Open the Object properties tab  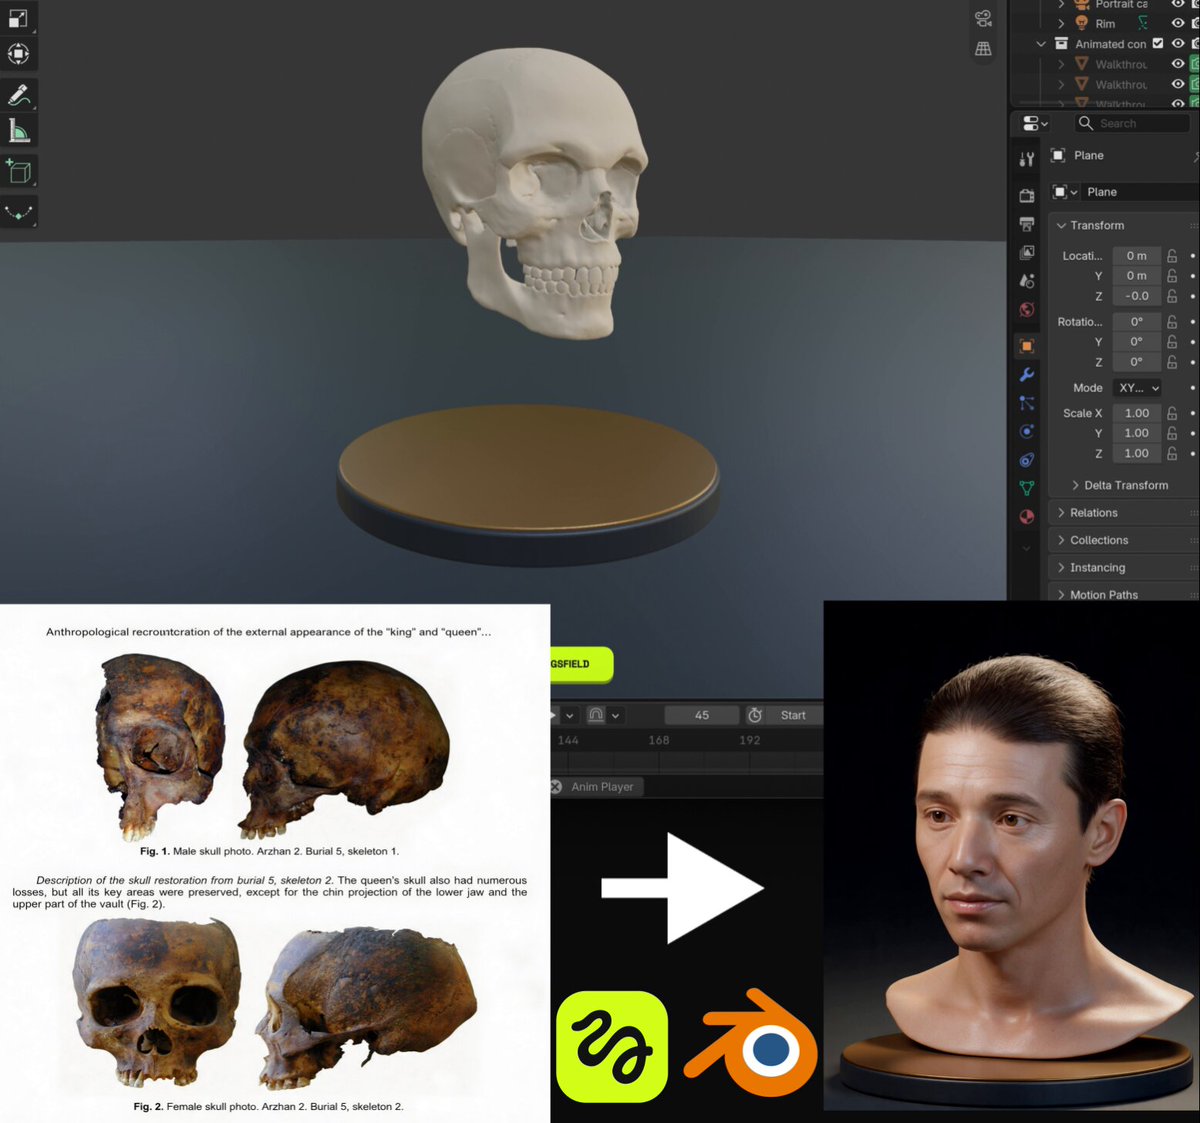pyautogui.click(x=1027, y=346)
